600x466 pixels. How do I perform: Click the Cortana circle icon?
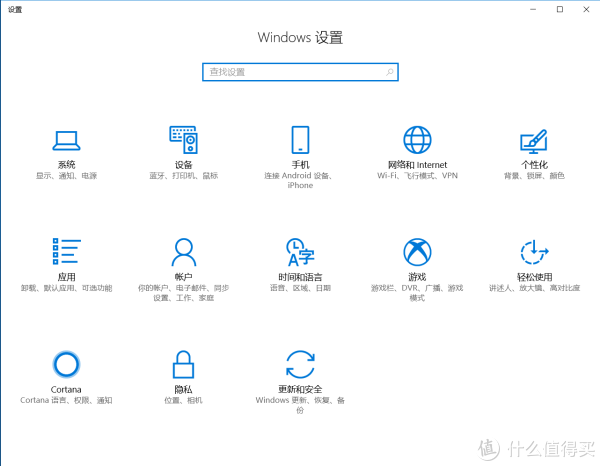[x=66, y=364]
